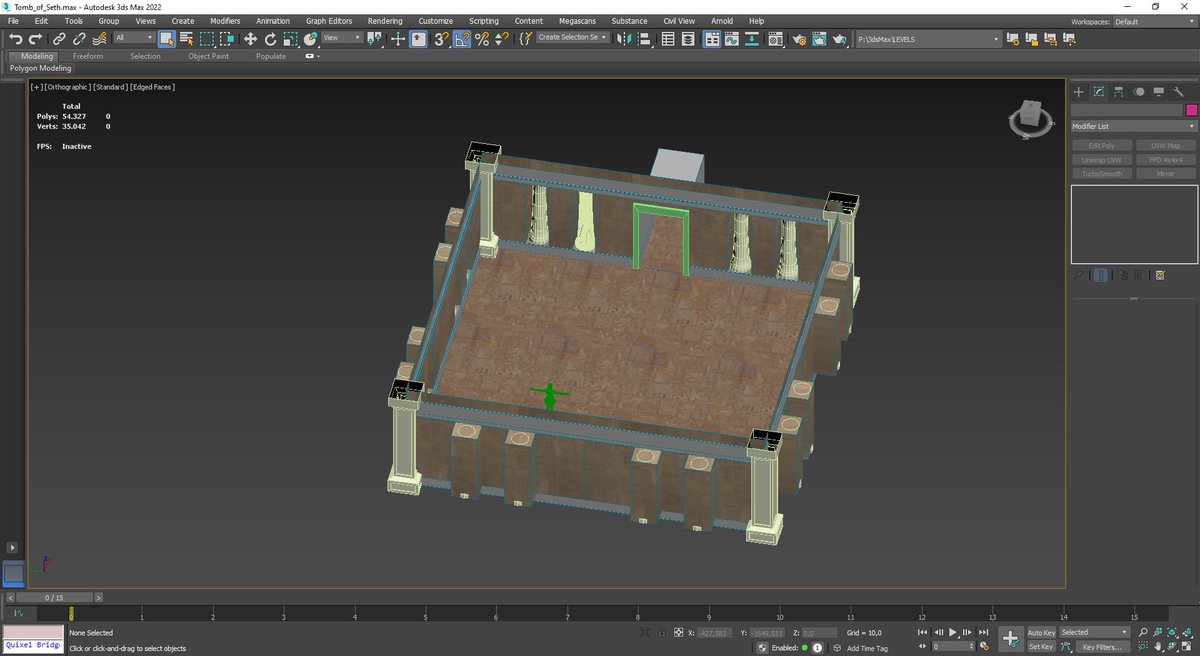Viewport: 1200px width, 656px height.
Task: Open Render Setup dialog
Action: coord(799,38)
